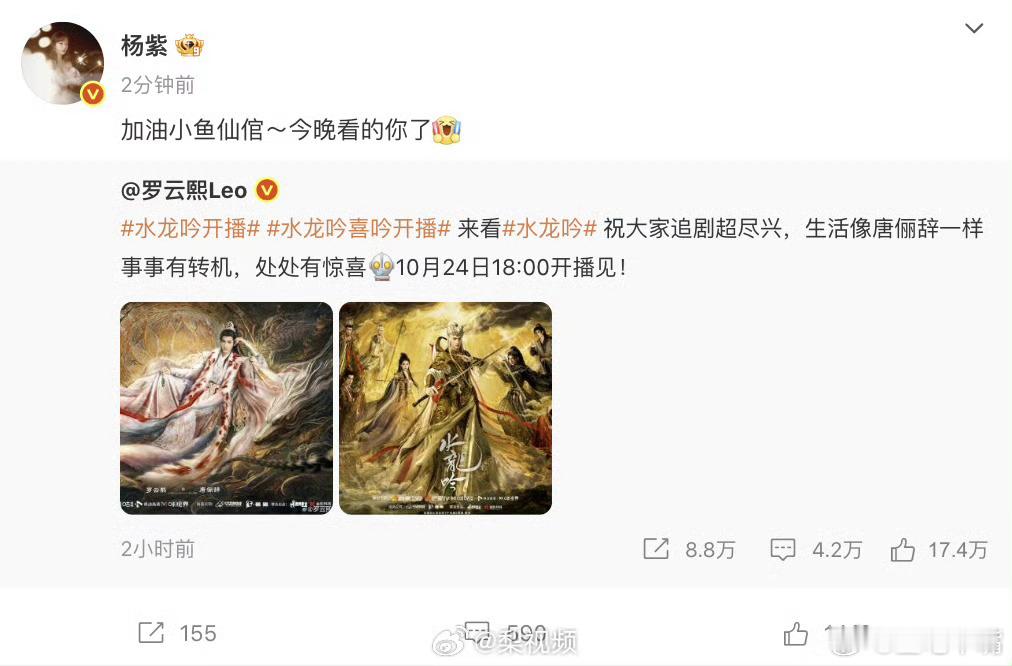Open the #水龙吟喜吟开播# hashtag

point(358,228)
